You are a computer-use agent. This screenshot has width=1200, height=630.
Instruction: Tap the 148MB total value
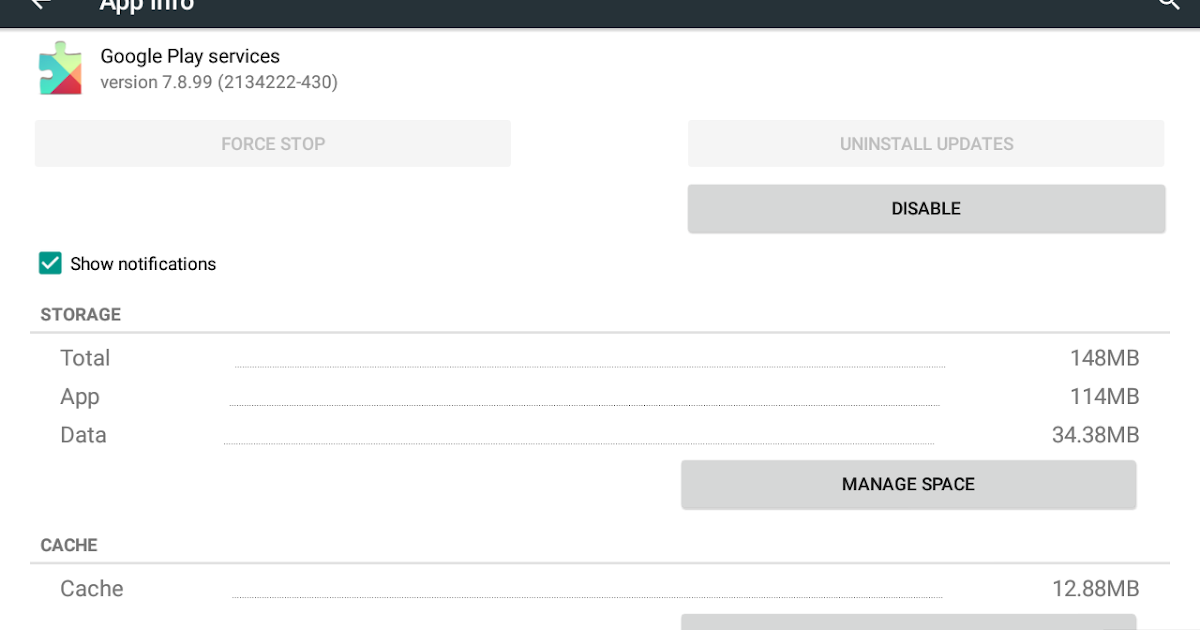(1104, 358)
